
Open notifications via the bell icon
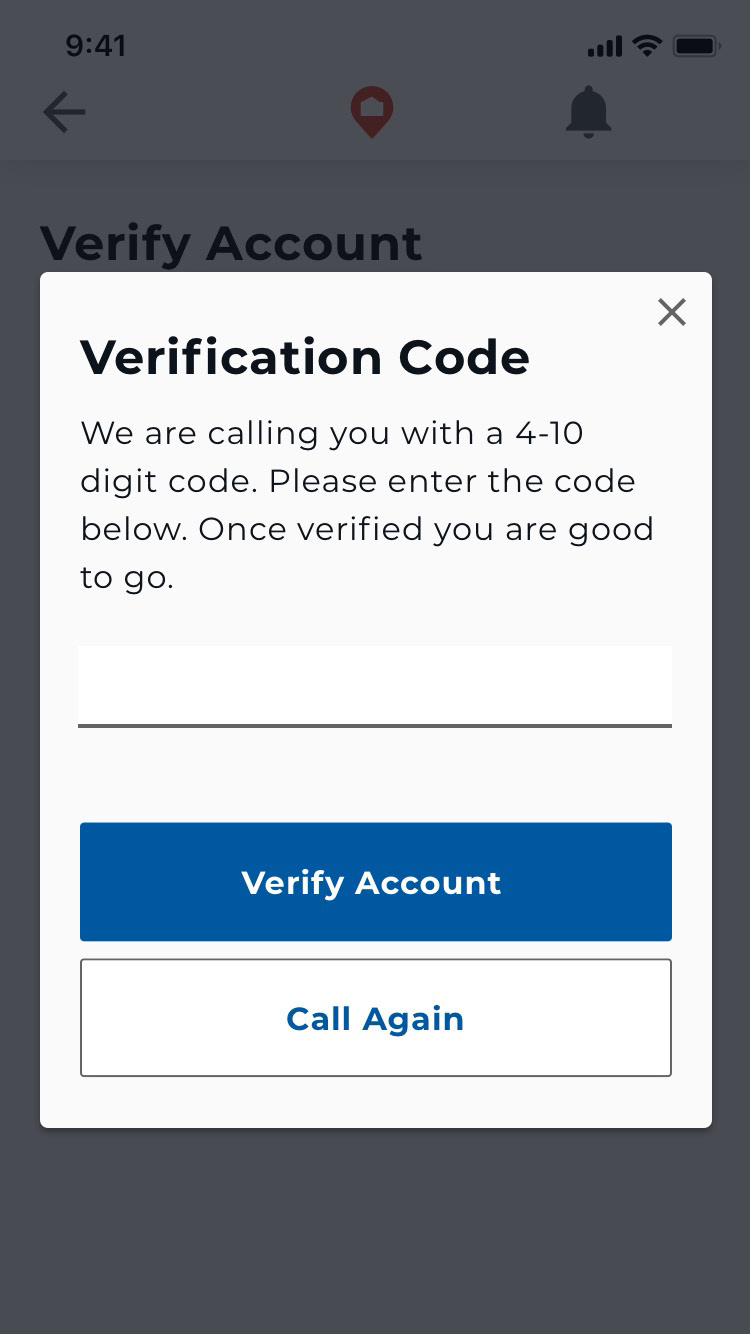point(588,112)
